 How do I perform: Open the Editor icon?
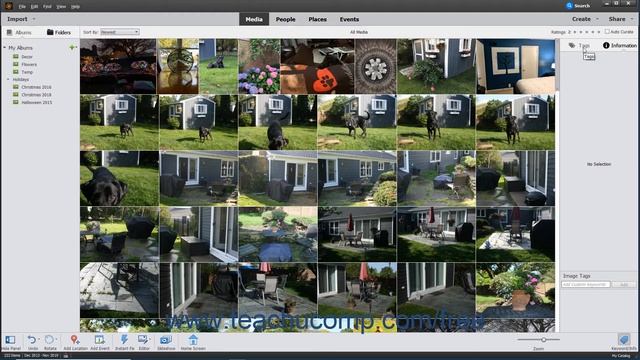(143, 340)
